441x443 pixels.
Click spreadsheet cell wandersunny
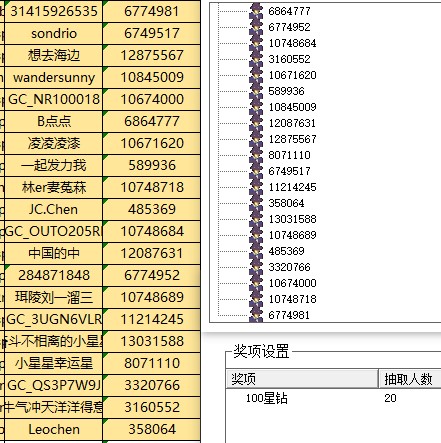pyautogui.click(x=54, y=77)
